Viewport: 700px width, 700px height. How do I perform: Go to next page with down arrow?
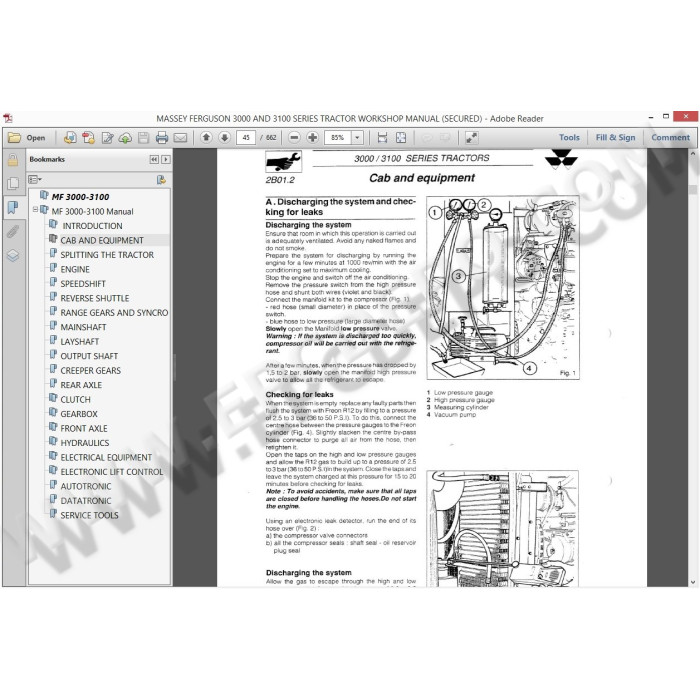point(225,138)
